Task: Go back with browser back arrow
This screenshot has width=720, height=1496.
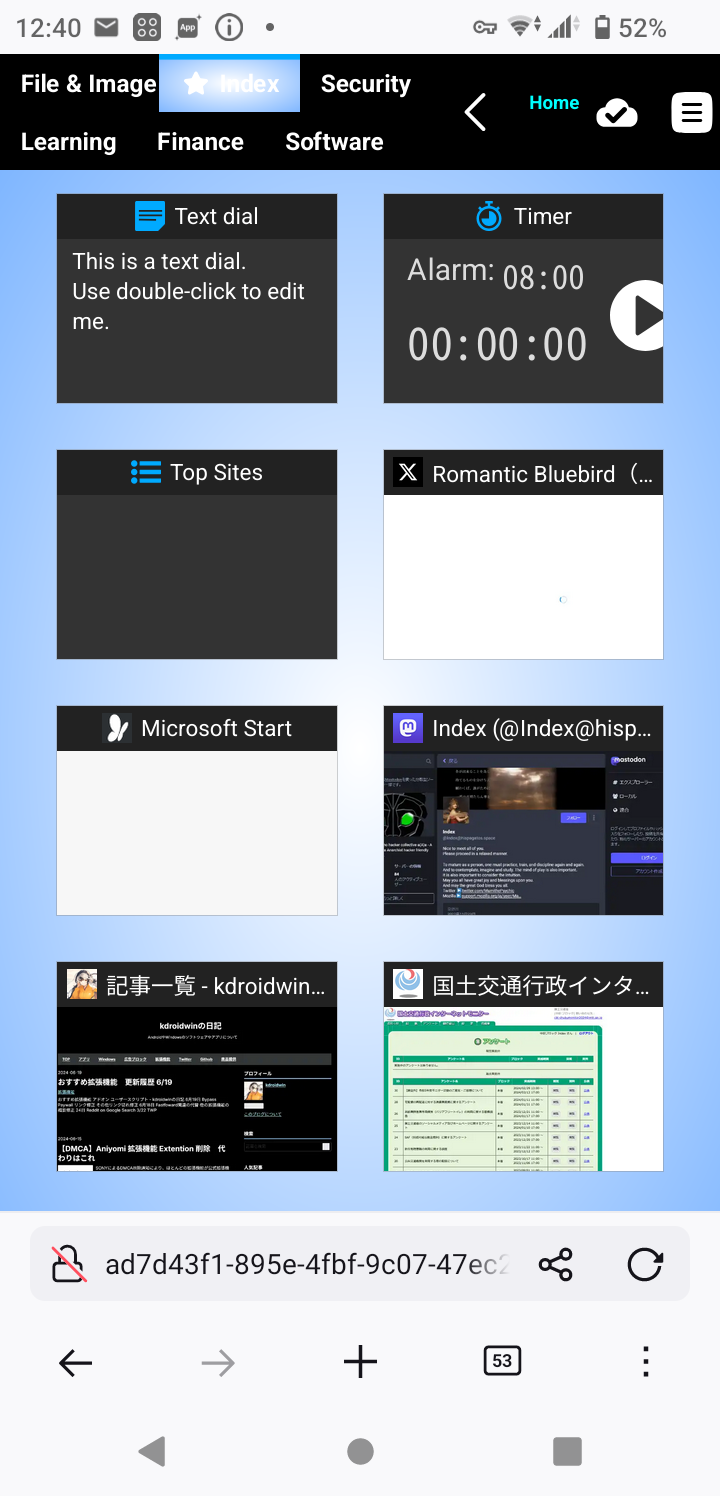Action: pos(75,1362)
